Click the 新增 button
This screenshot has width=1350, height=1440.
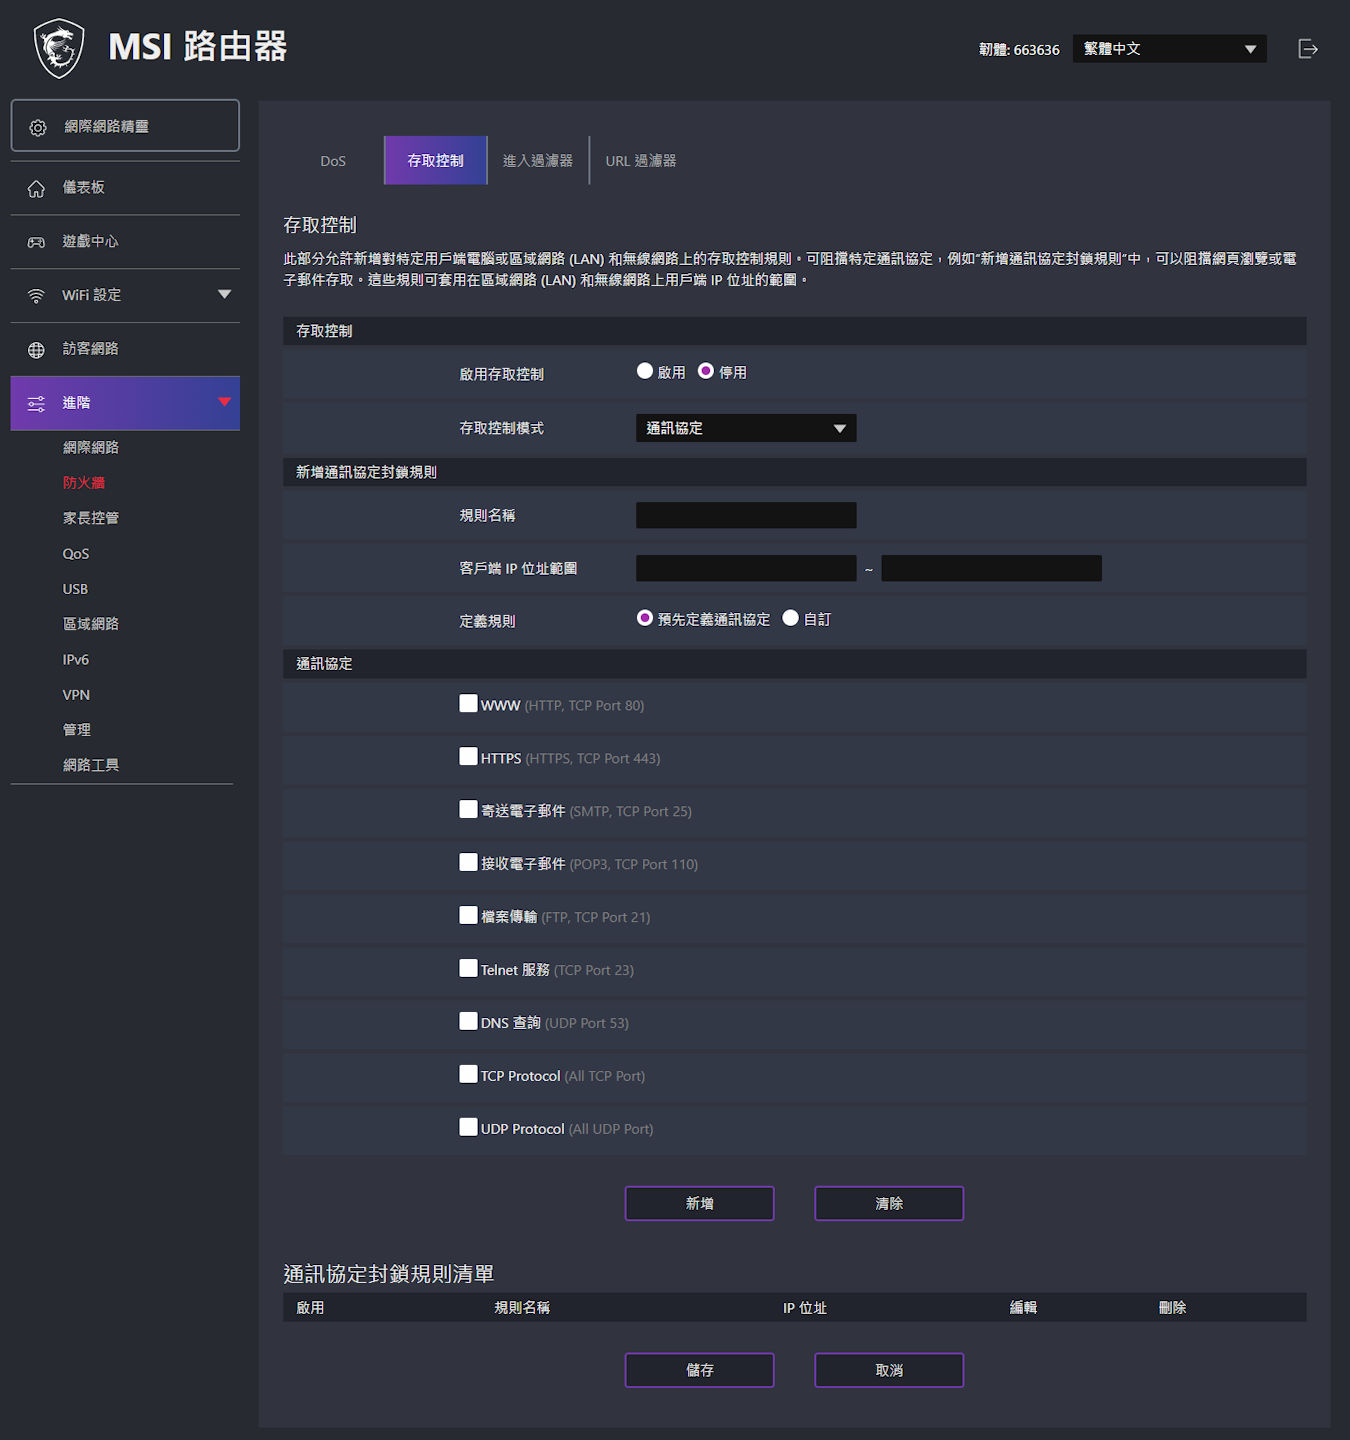[x=700, y=1204]
